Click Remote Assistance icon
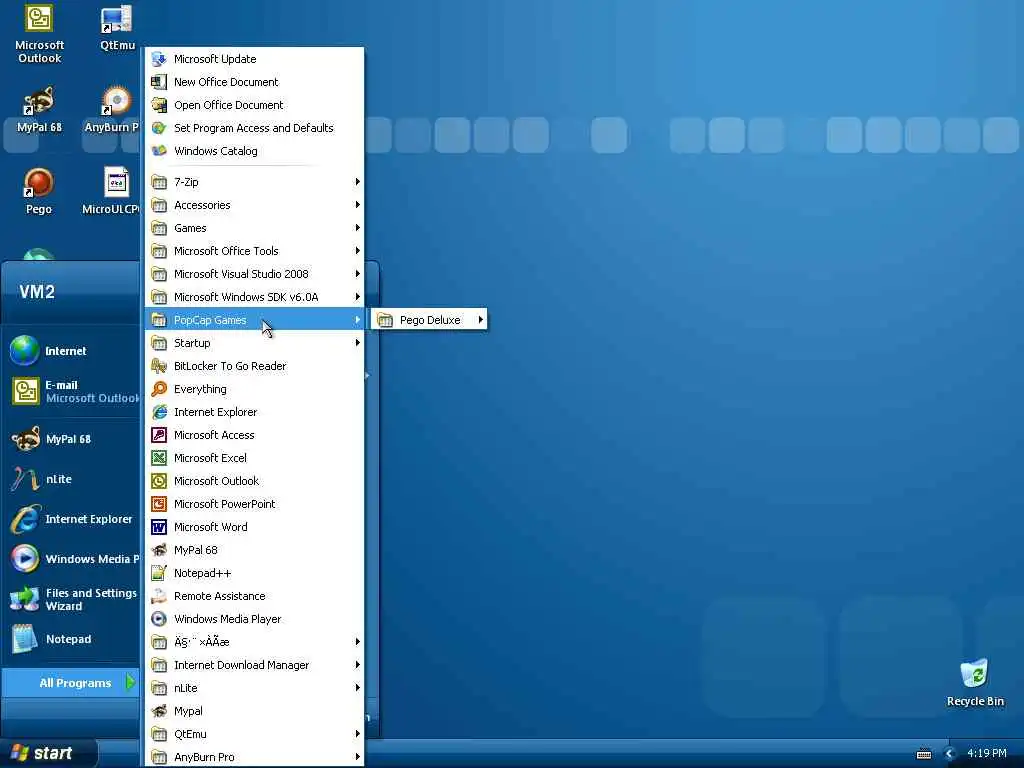The image size is (1024, 768). (x=159, y=596)
